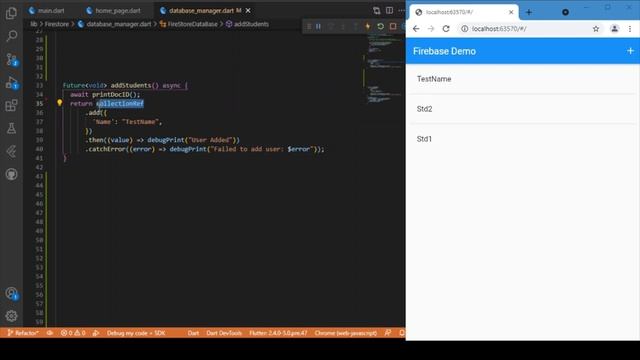Open Chrome profile avatar
The height and width of the screenshot is (360, 640).
[x=614, y=29]
